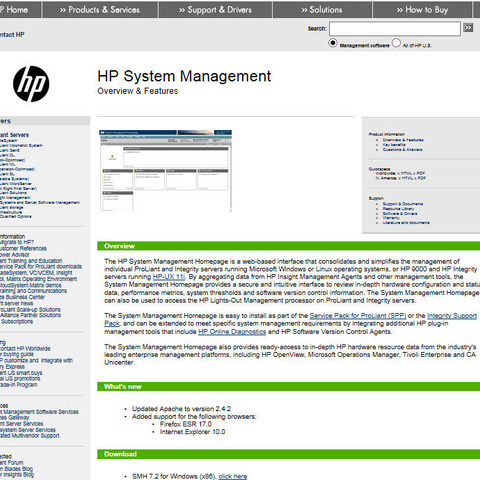Open the How to Buy menu

point(422,10)
